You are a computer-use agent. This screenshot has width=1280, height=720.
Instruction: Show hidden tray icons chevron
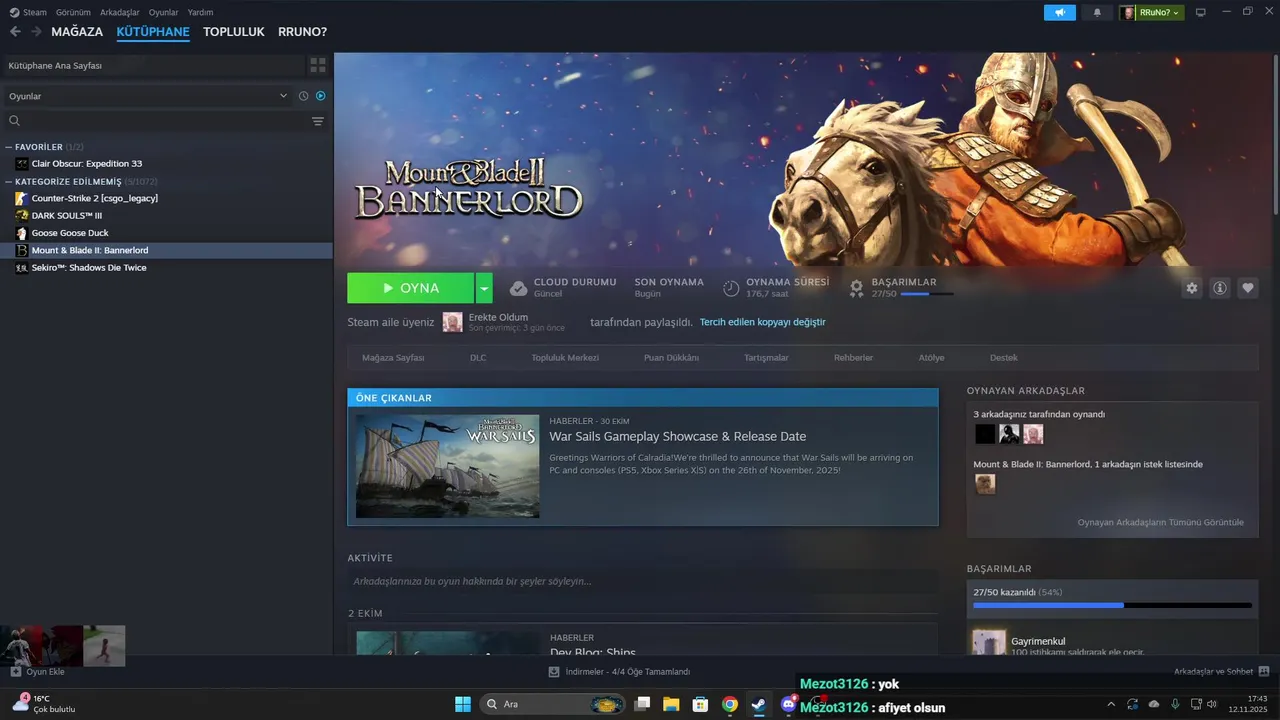[x=1110, y=704]
